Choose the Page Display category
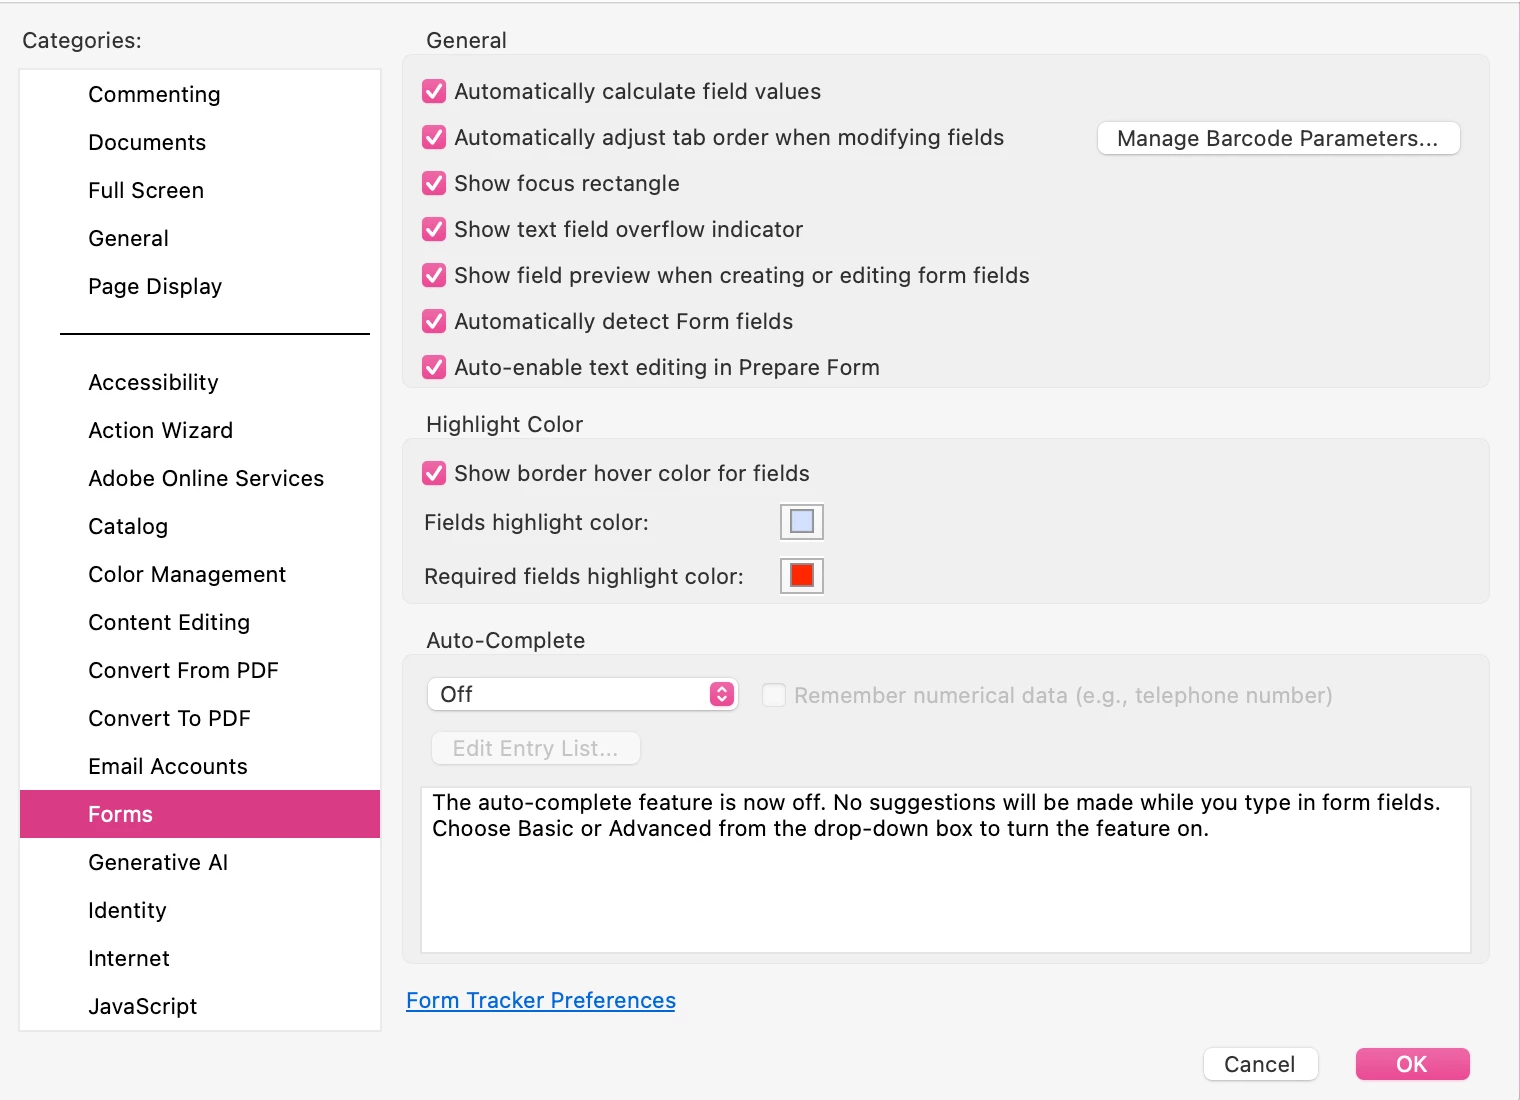Viewport: 1520px width, 1100px height. [155, 287]
